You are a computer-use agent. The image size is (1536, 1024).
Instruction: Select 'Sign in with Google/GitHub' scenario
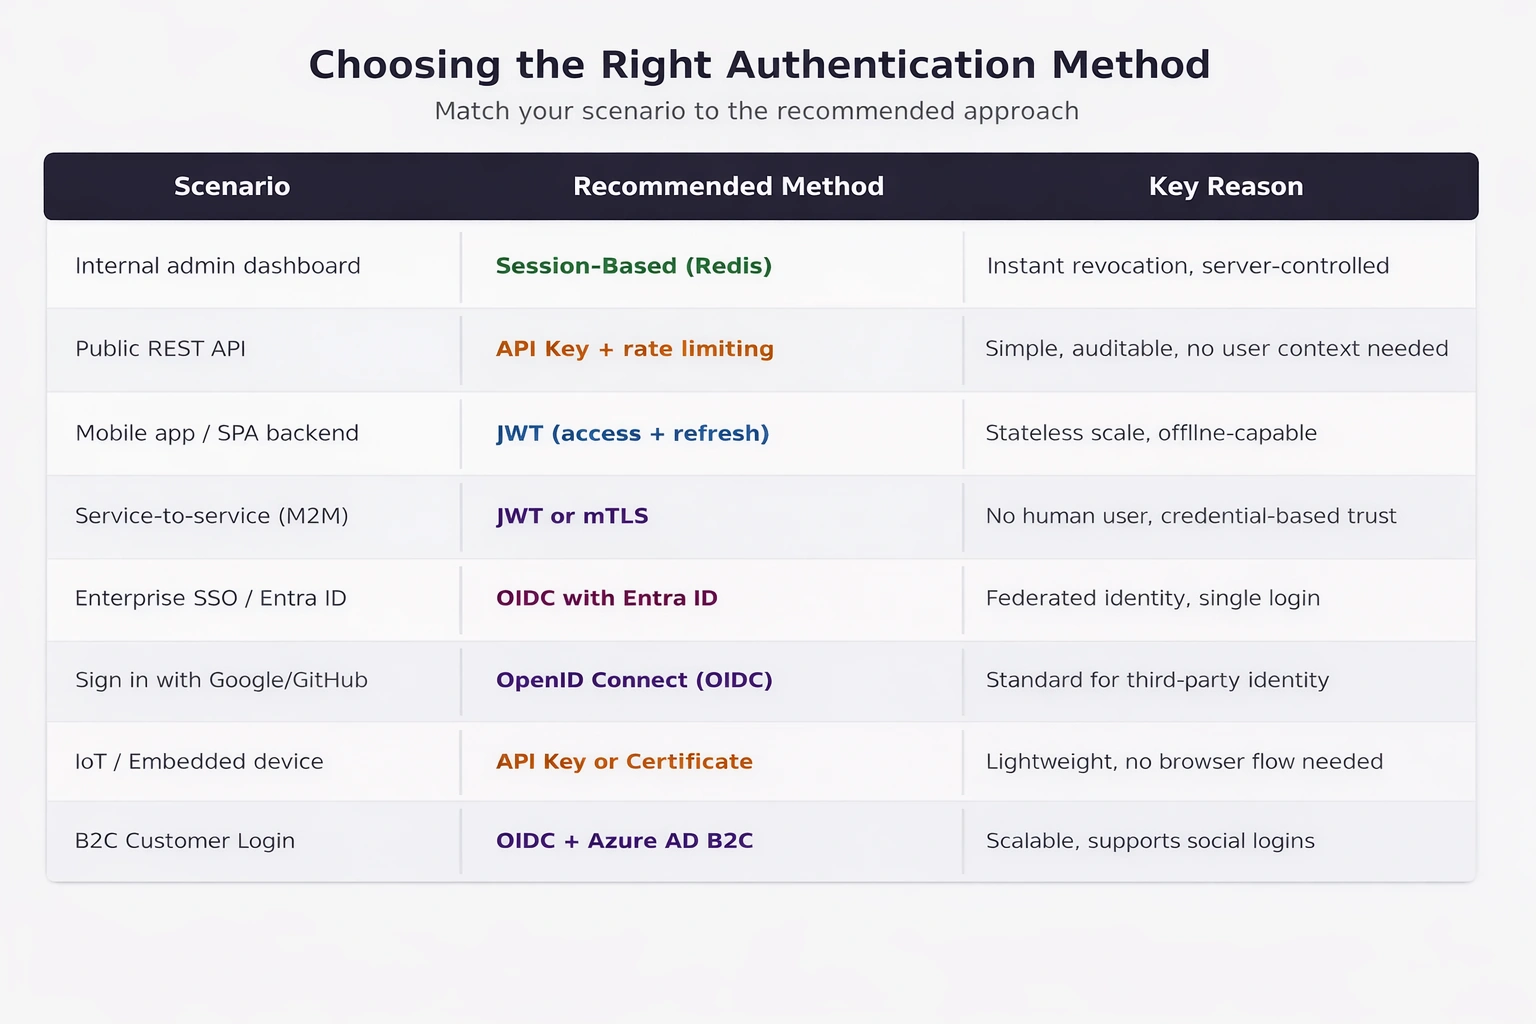[221, 680]
